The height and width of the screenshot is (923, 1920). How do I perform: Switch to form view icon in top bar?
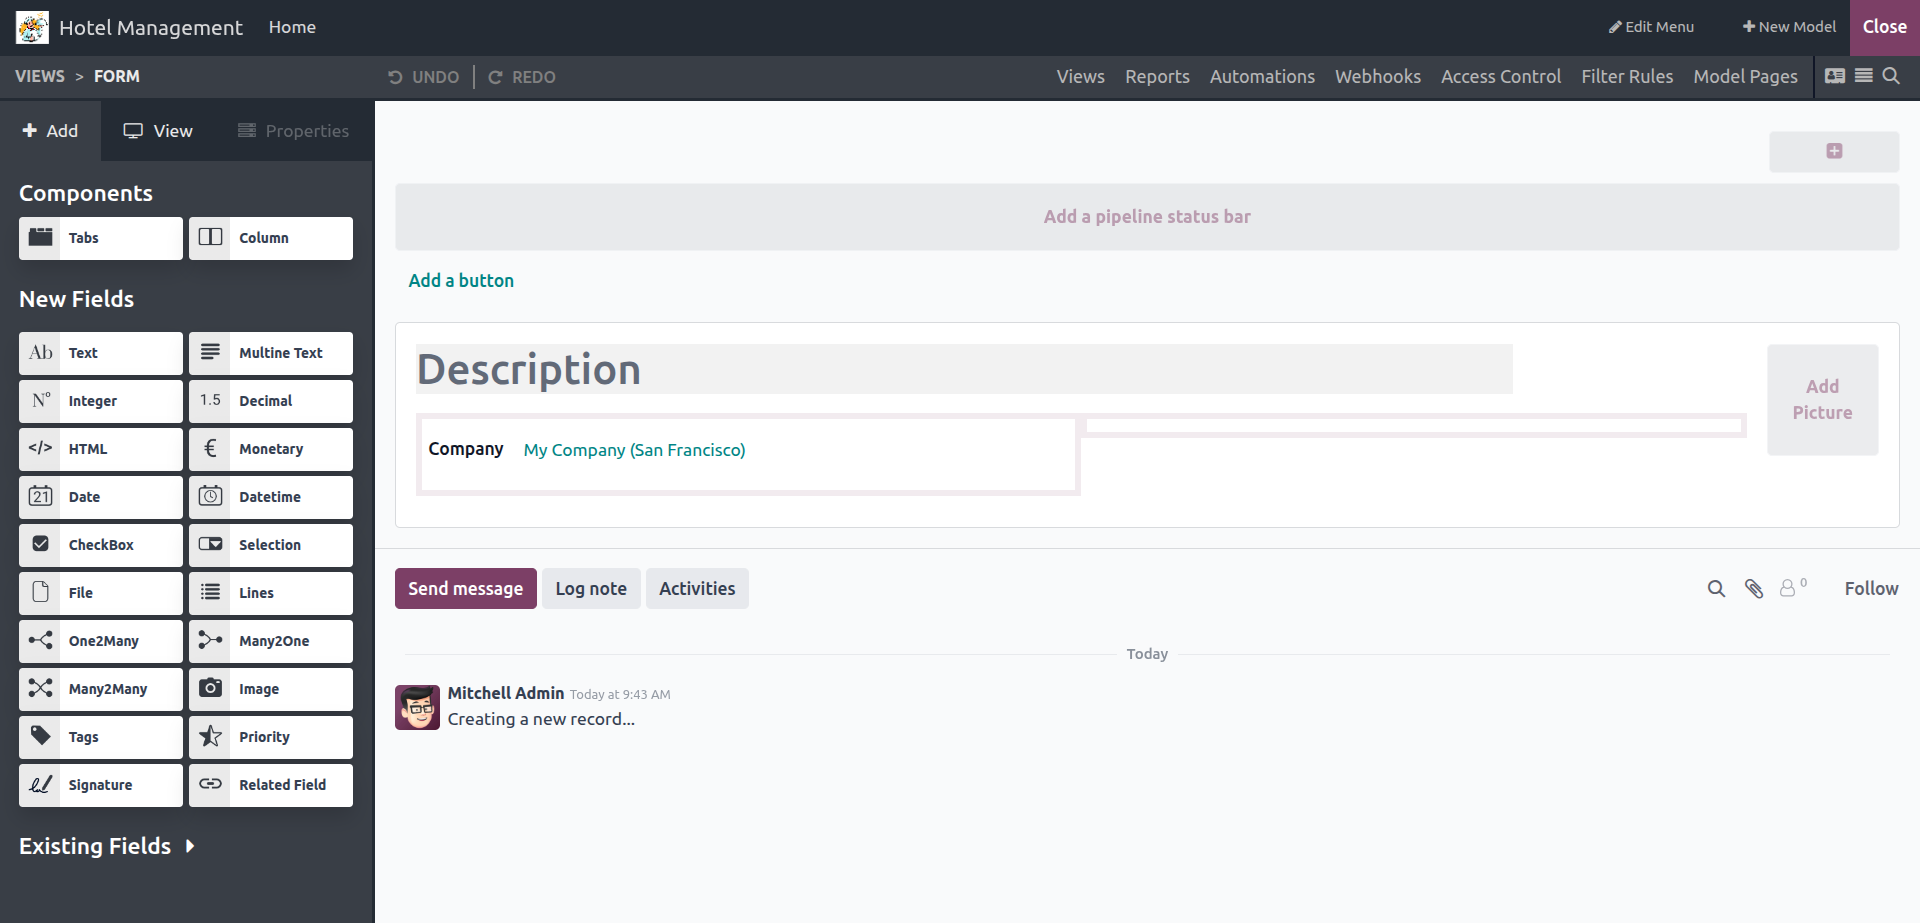[1835, 76]
